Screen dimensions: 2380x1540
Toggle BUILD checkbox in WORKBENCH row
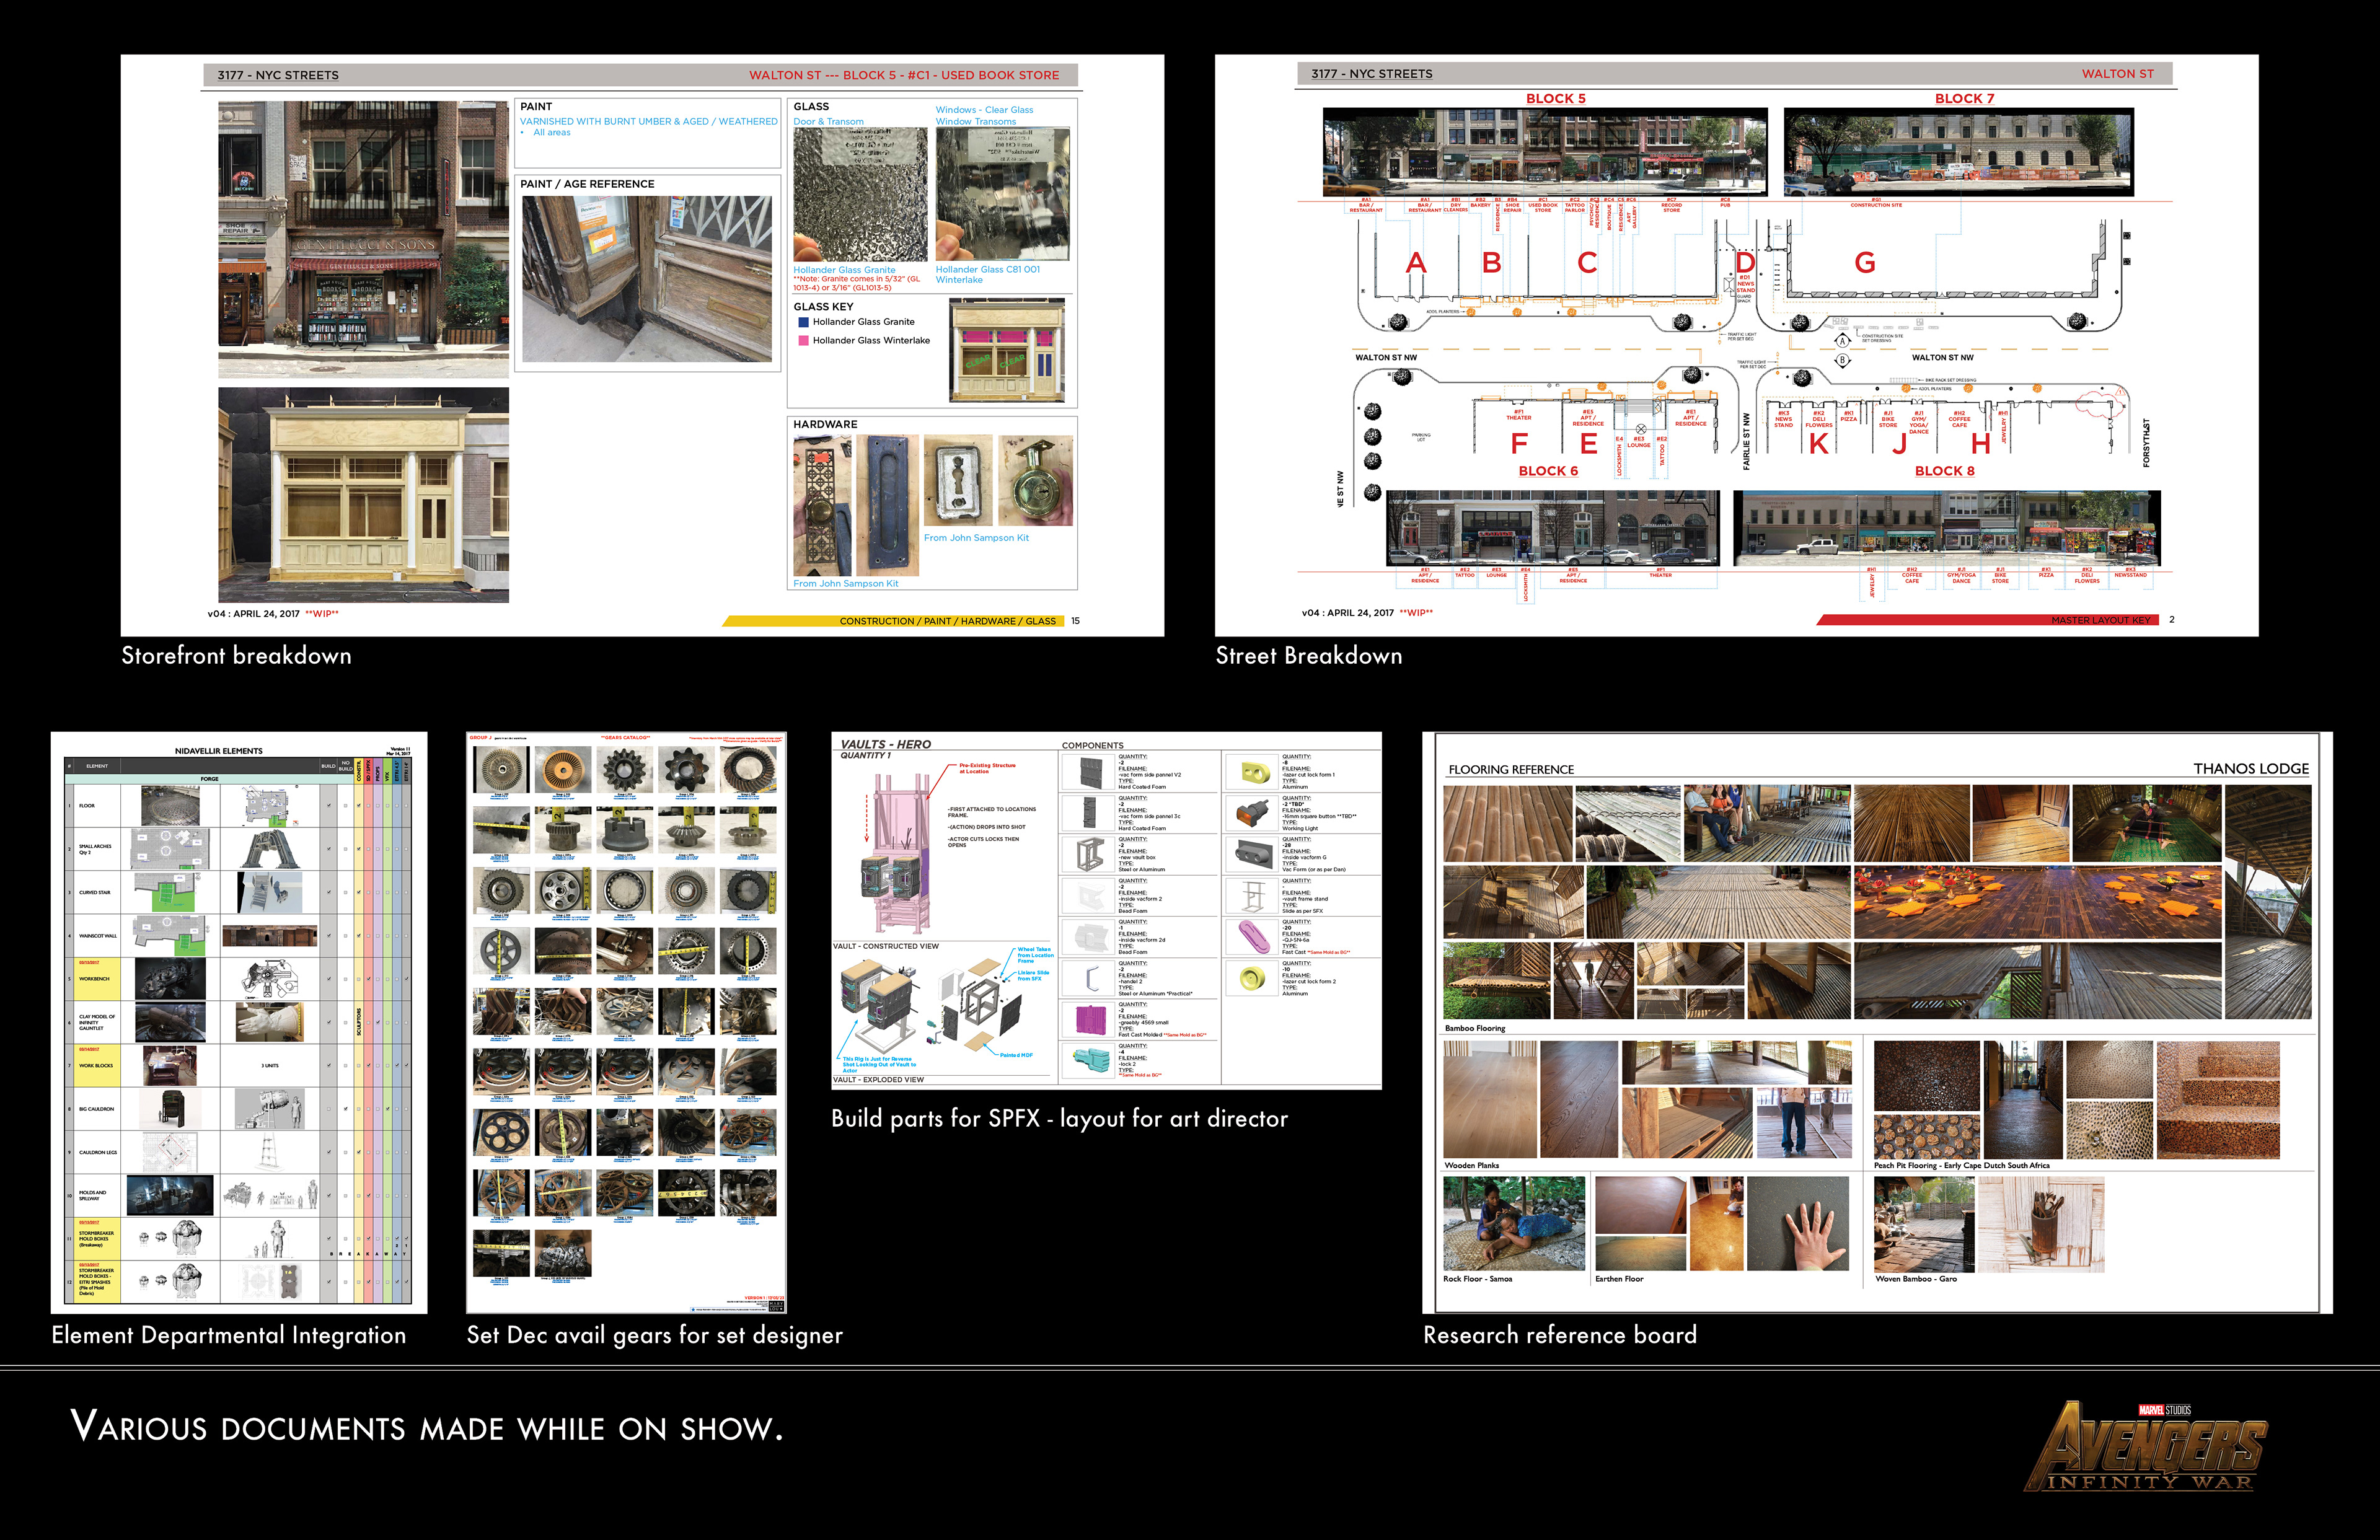[329, 979]
